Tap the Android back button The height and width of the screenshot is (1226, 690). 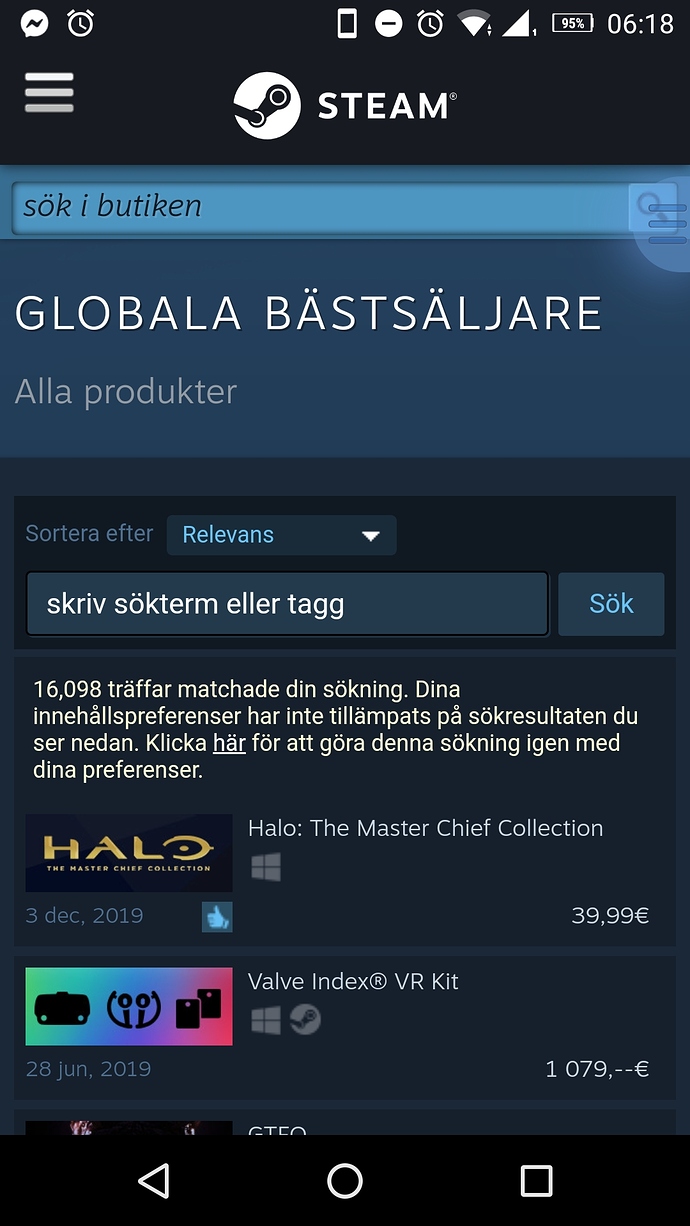tap(154, 1181)
